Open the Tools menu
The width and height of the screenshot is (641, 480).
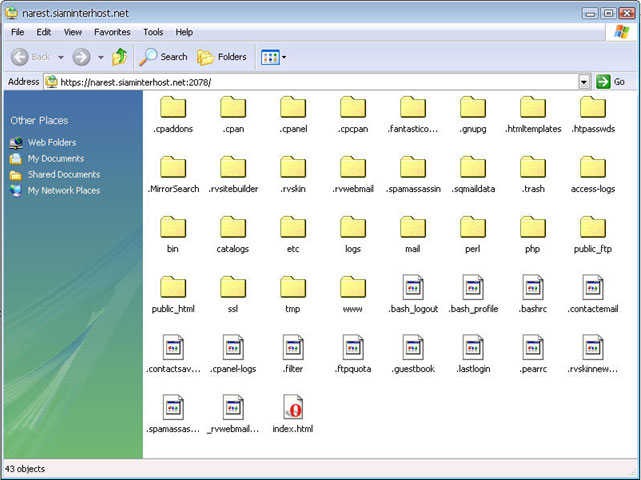(x=153, y=32)
